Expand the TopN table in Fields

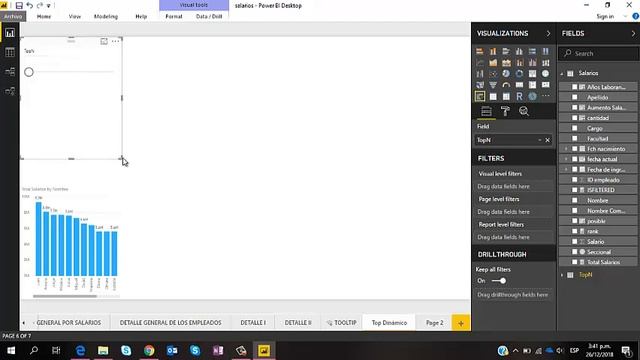point(562,275)
